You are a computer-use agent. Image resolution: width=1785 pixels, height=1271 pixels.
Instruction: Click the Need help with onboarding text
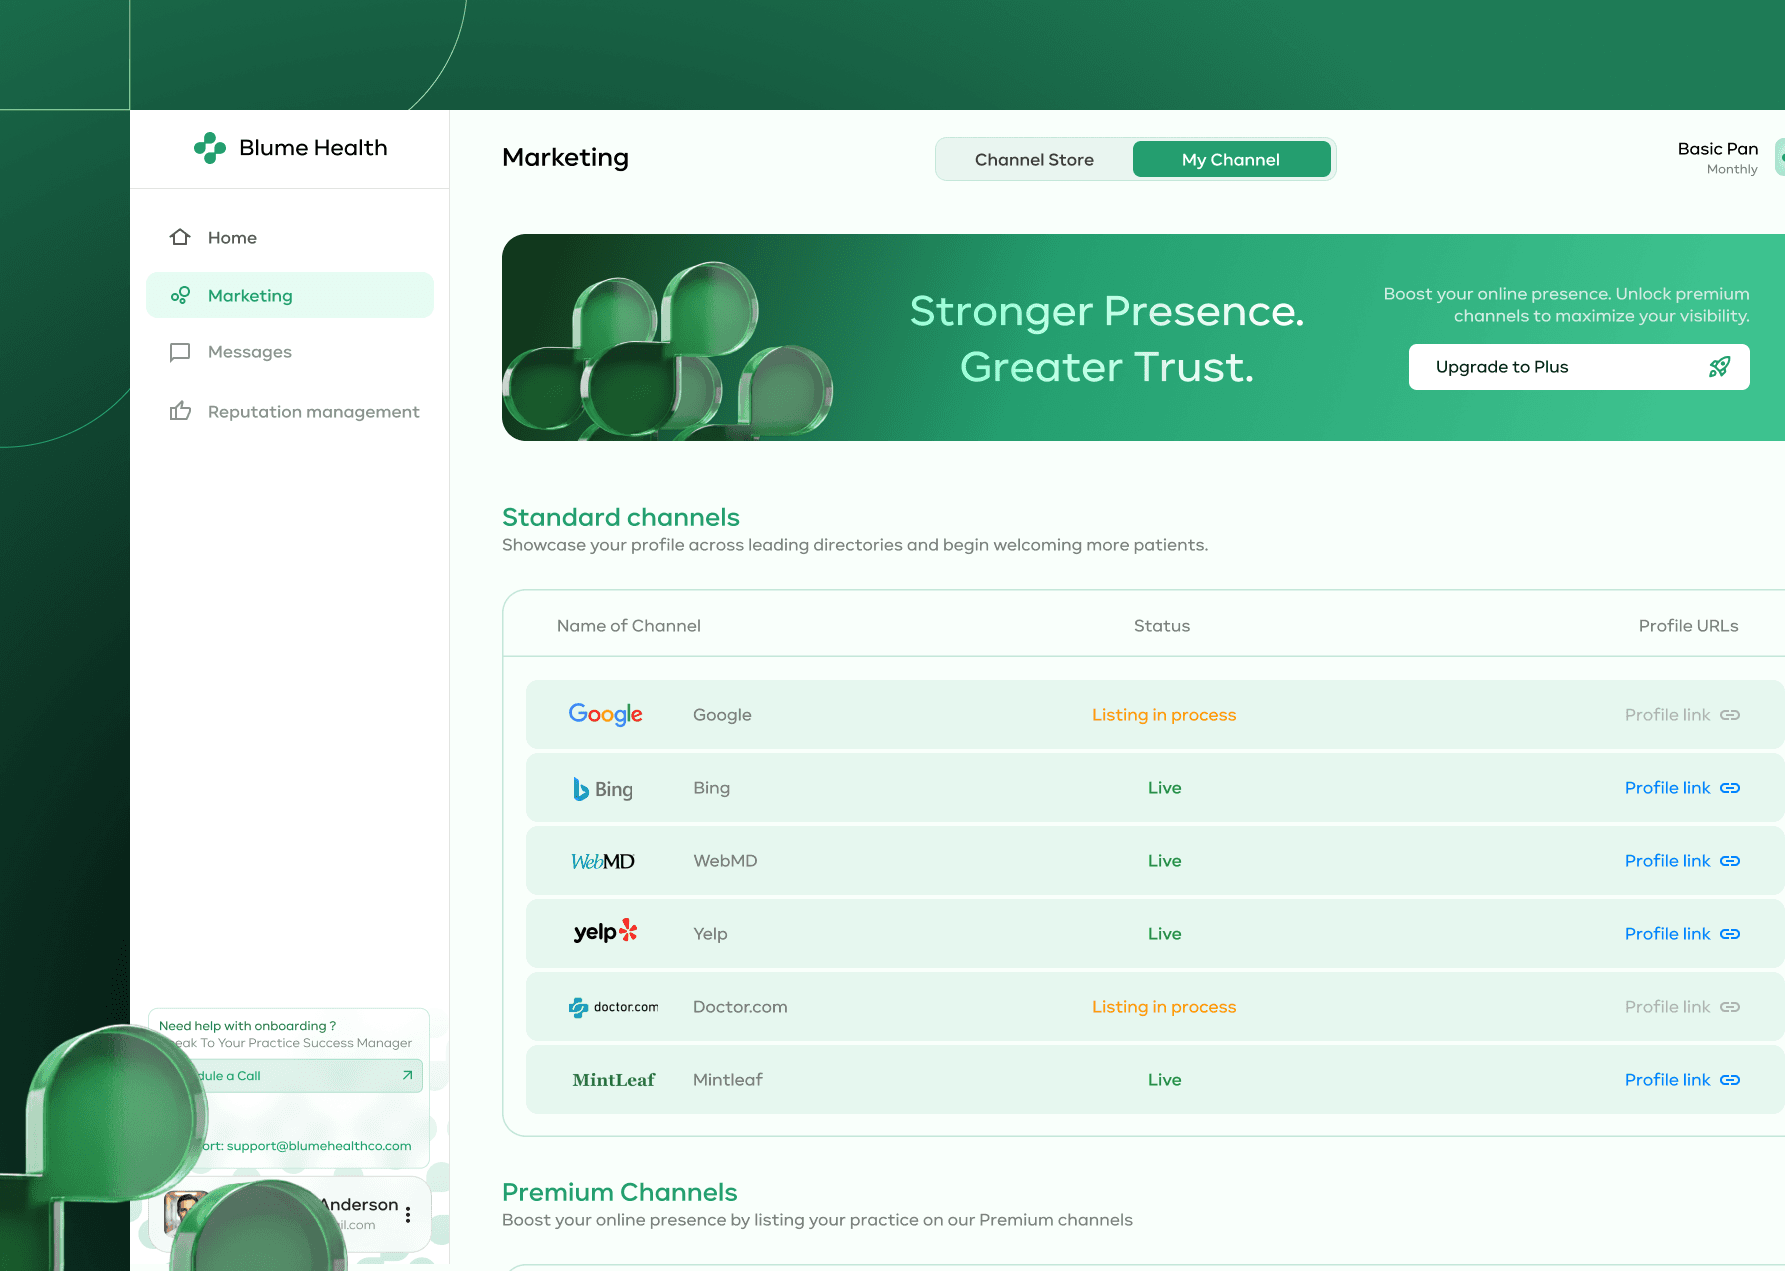point(247,1026)
